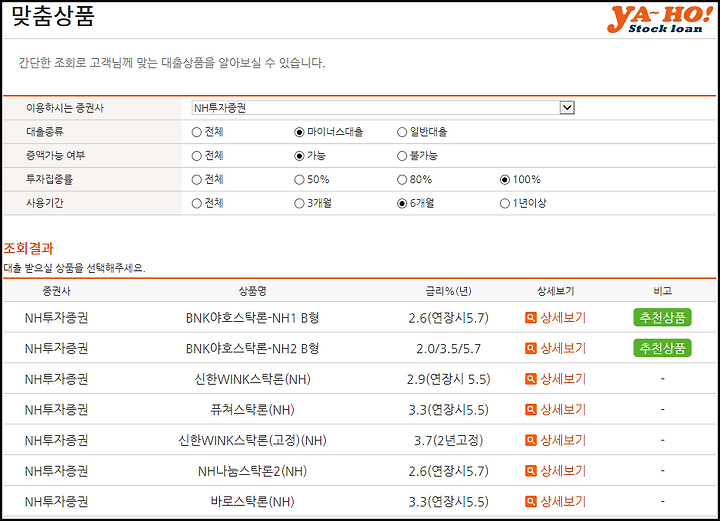Click the 맞춤상품 page title
720x521 pixels.
tap(53, 16)
